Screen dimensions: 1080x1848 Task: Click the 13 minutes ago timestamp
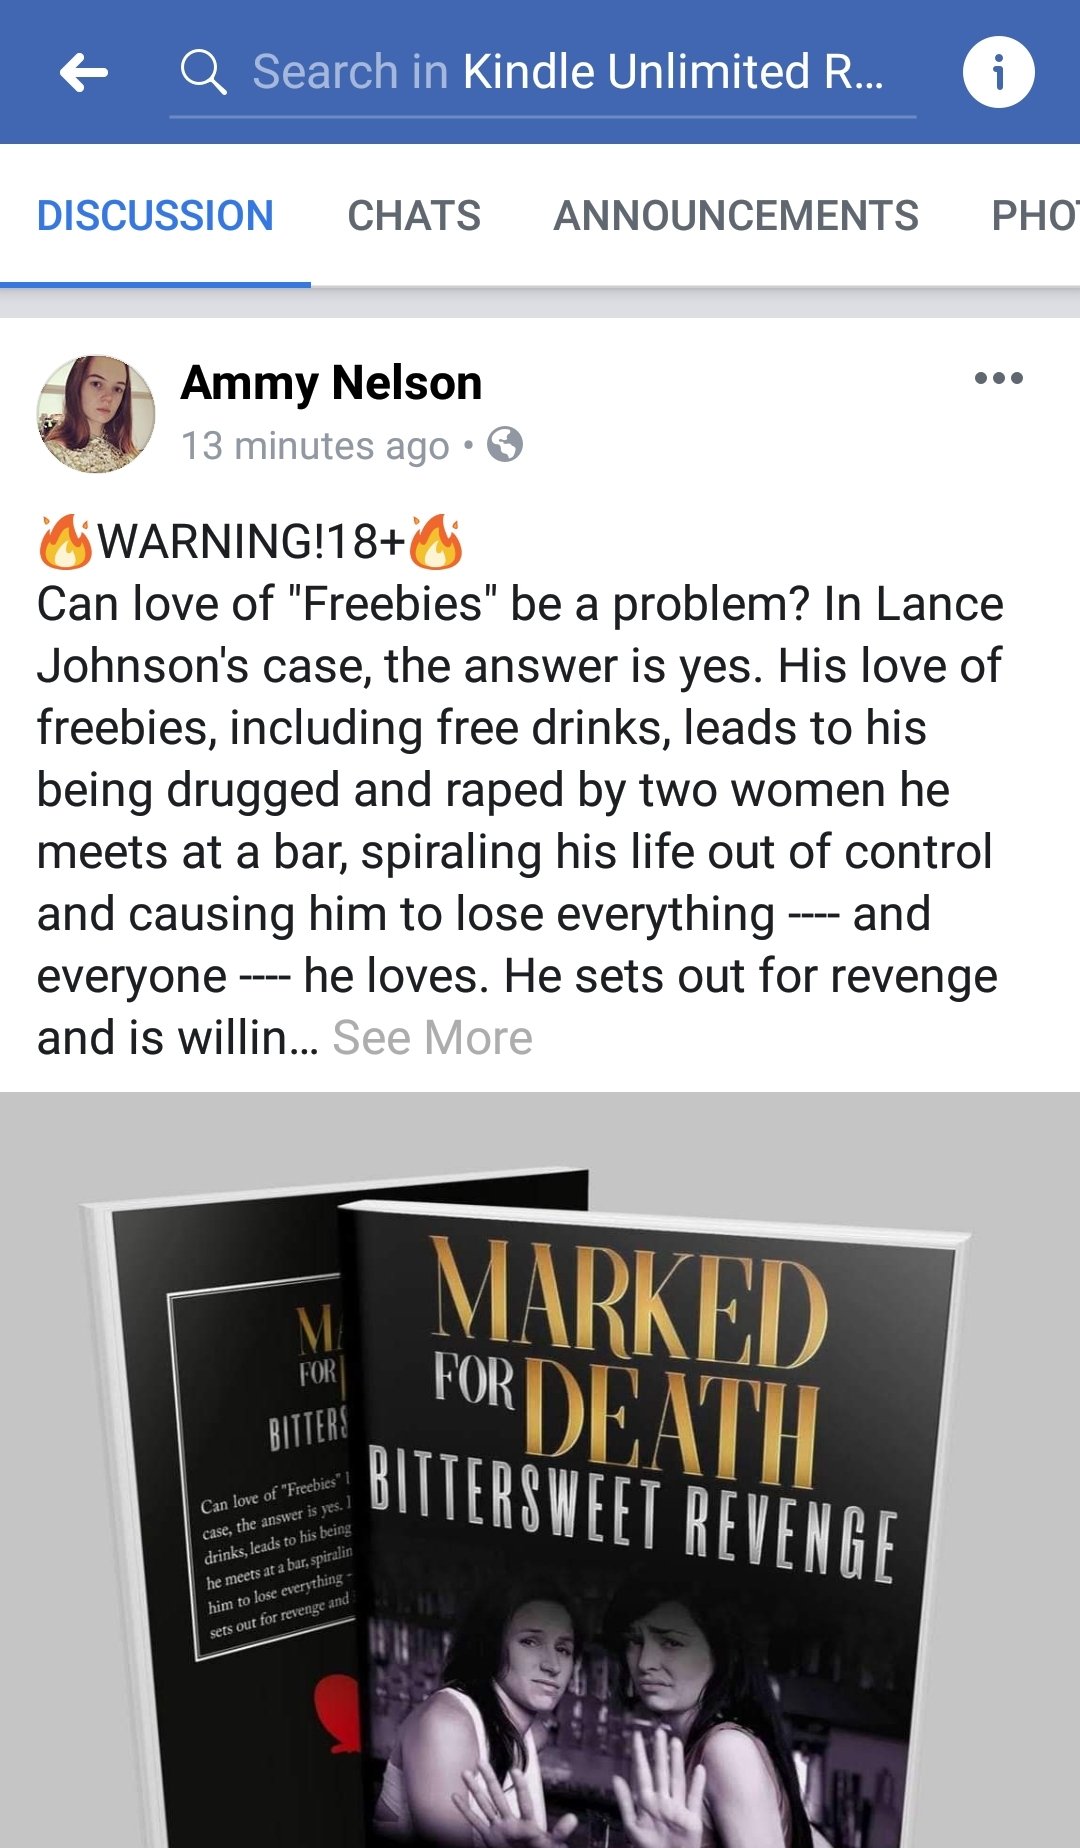tap(315, 446)
